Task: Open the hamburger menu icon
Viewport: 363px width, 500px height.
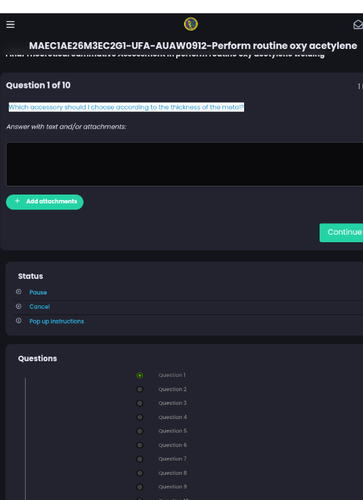Action: point(10,24)
